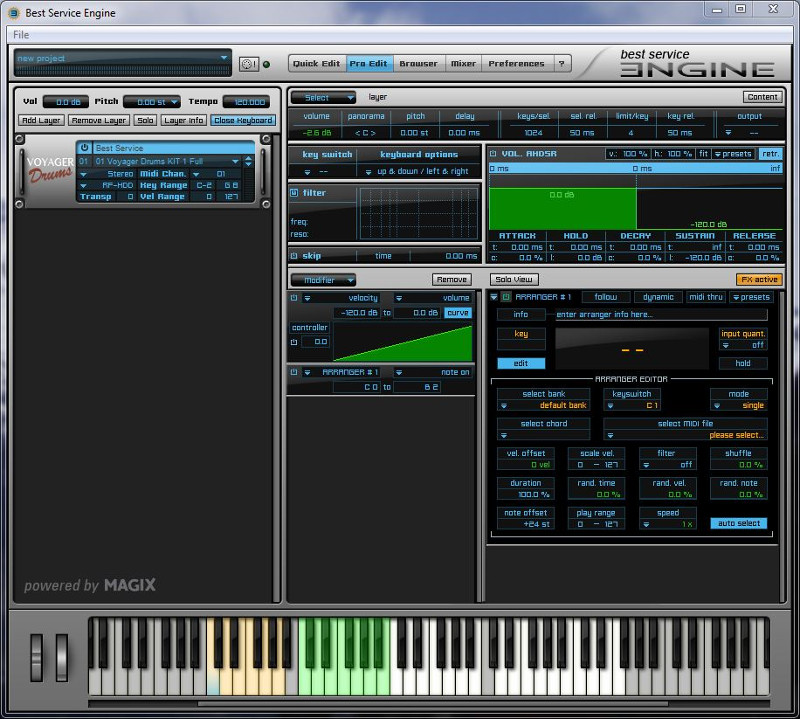This screenshot has height=719, width=800.
Task: Open the select MIDI file dropdown
Action: tap(685, 435)
